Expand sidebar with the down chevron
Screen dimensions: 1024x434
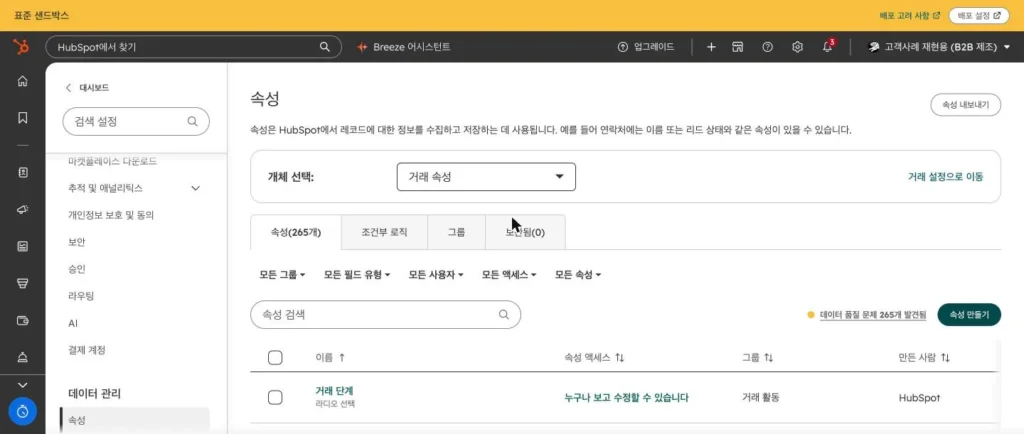(x=23, y=386)
